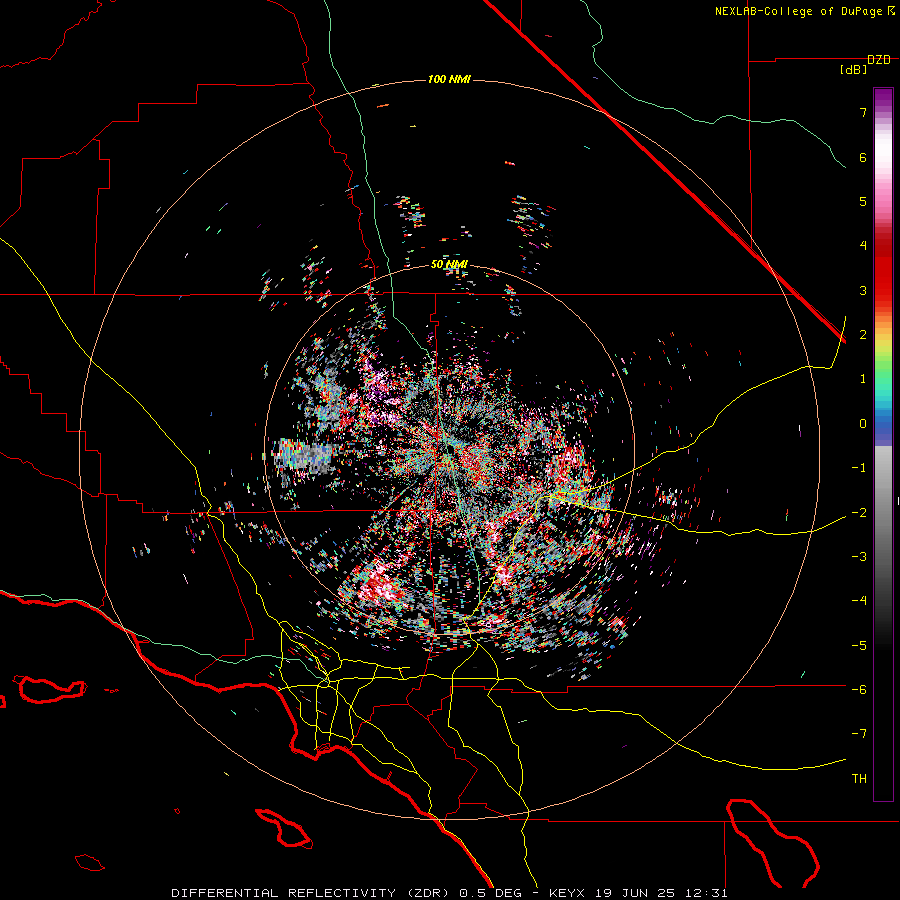
Task: Click the "-6" tick label on scale
Action: tap(859, 690)
